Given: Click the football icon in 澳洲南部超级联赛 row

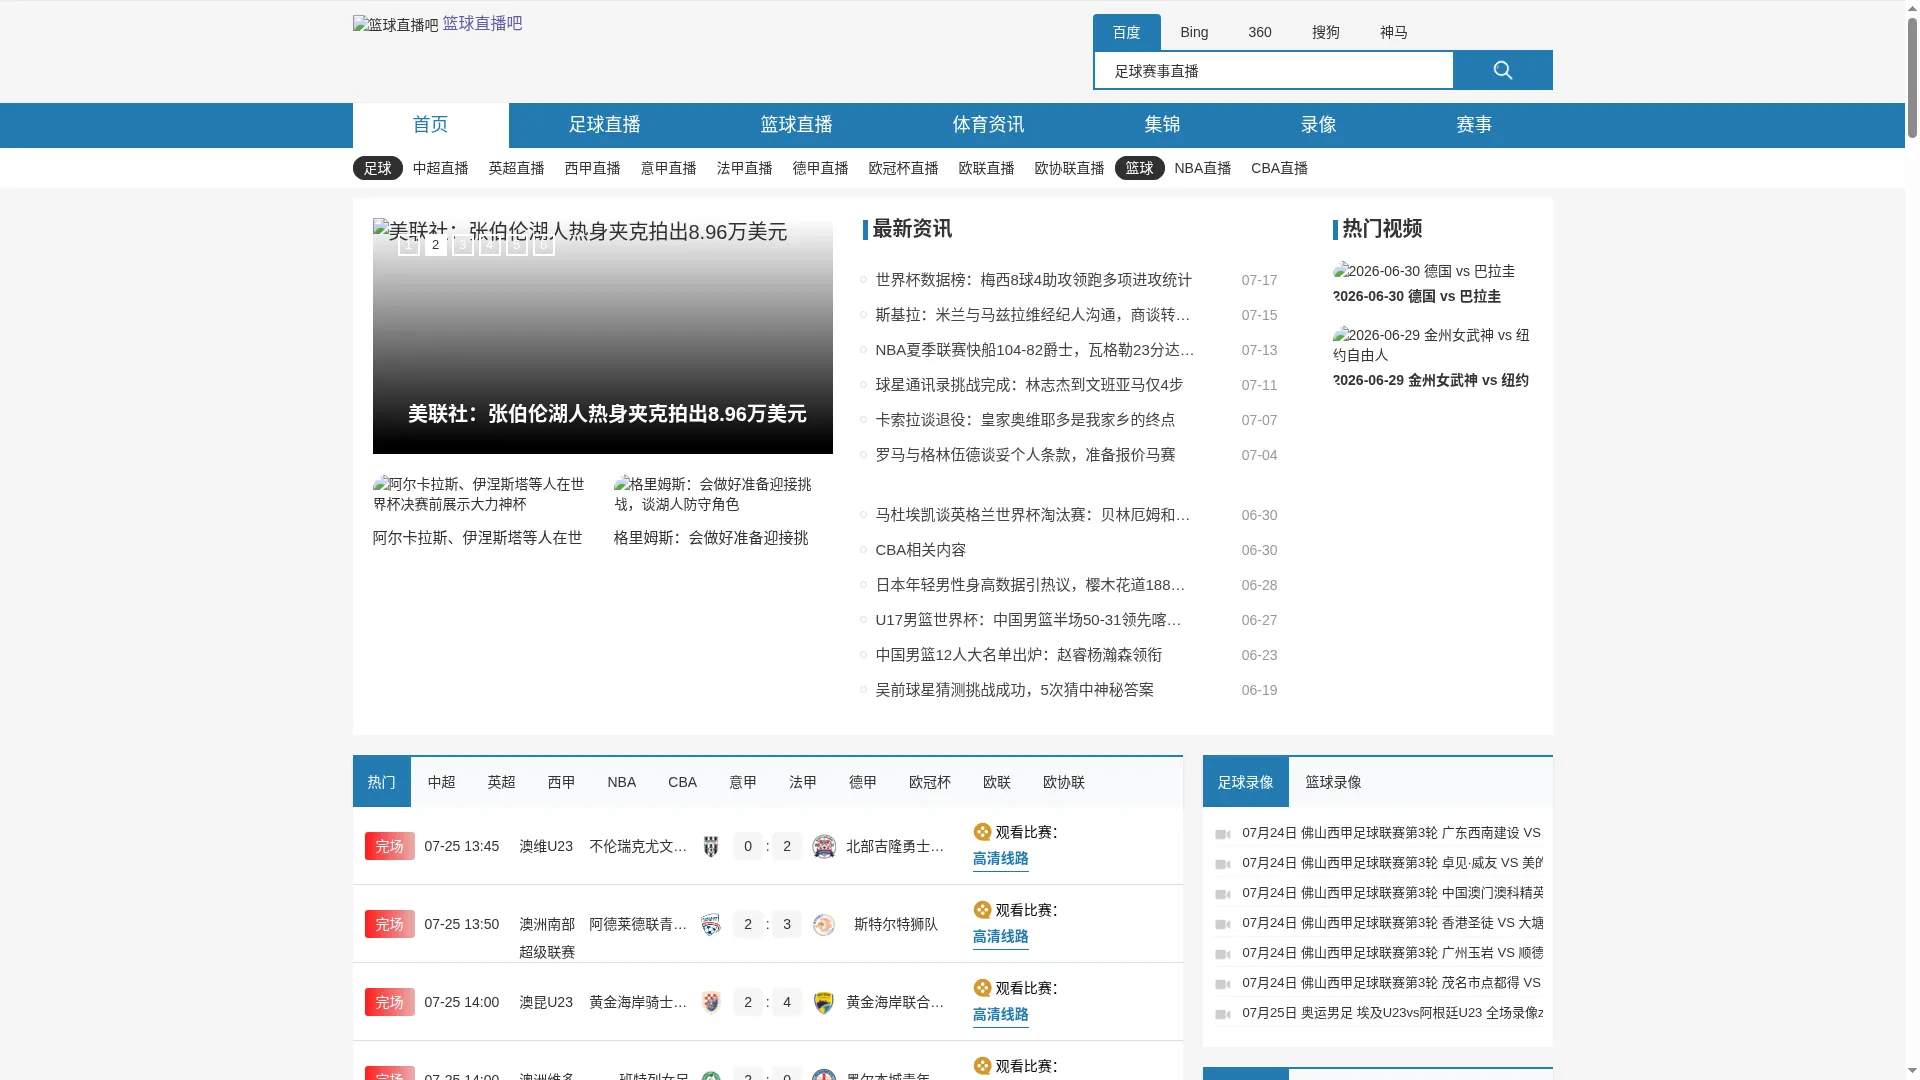Looking at the screenshot, I should (982, 910).
